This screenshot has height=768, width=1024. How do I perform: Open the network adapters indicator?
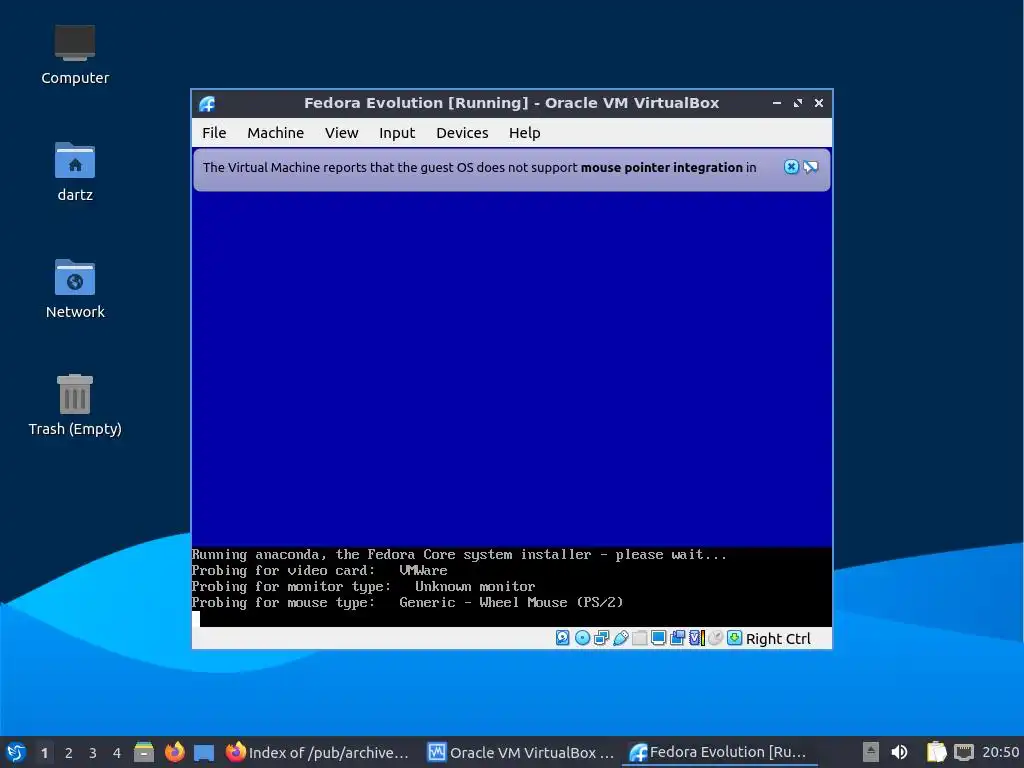click(601, 638)
